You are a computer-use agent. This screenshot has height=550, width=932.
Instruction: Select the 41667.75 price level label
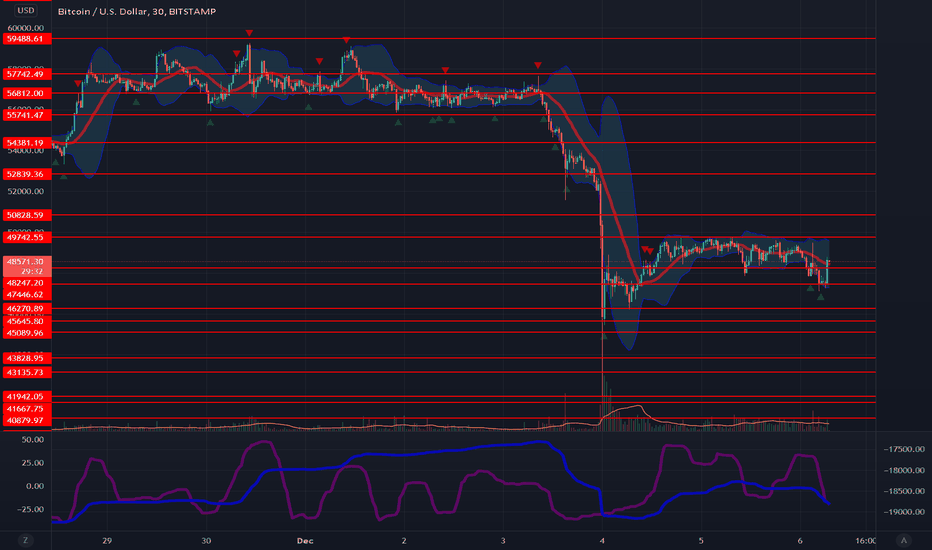[x=27, y=408]
